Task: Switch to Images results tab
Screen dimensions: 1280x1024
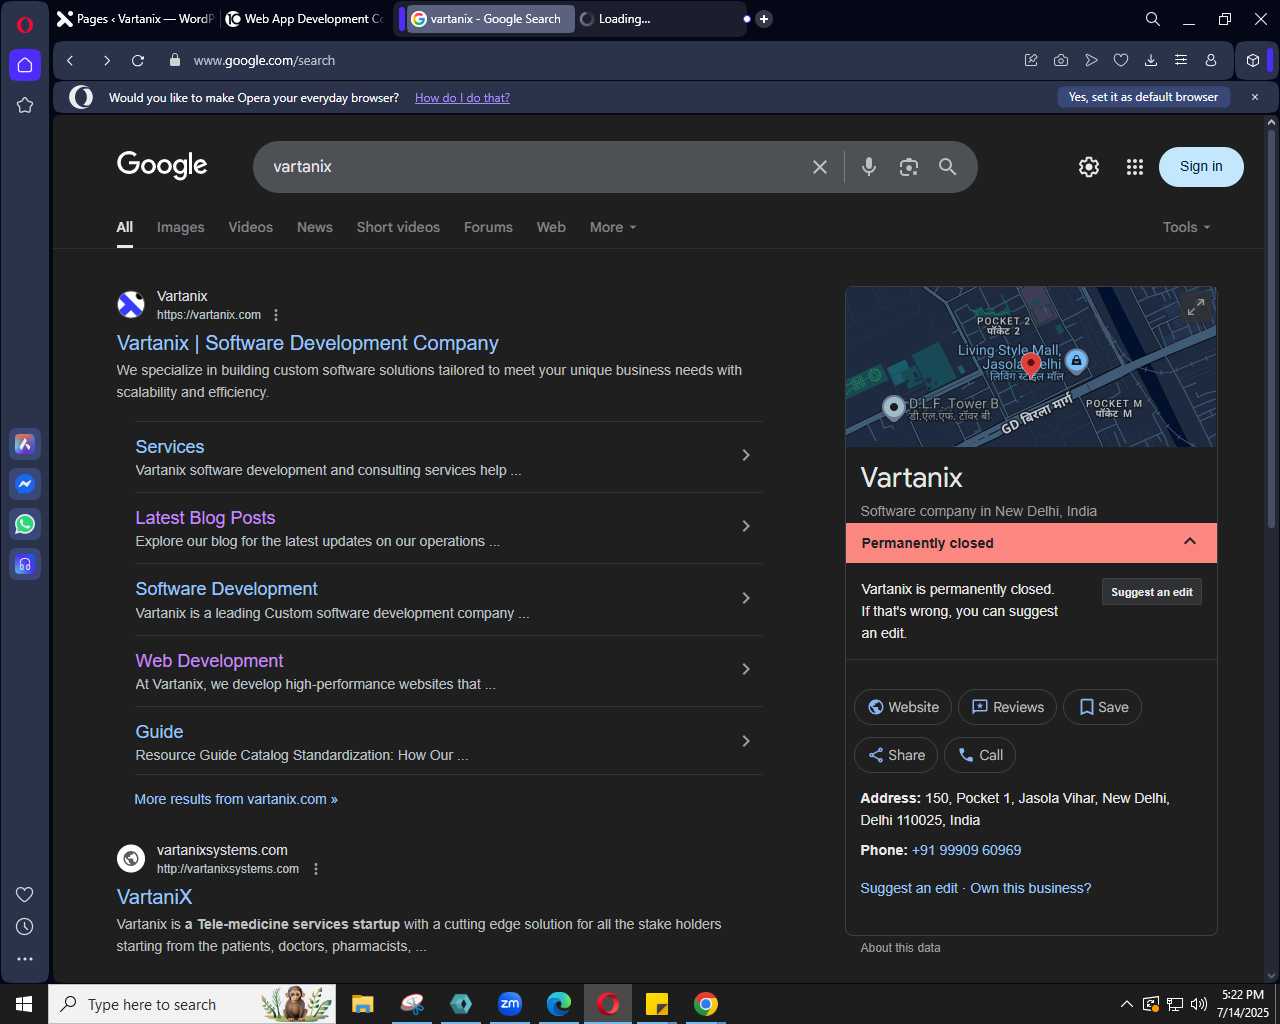Action: click(181, 227)
